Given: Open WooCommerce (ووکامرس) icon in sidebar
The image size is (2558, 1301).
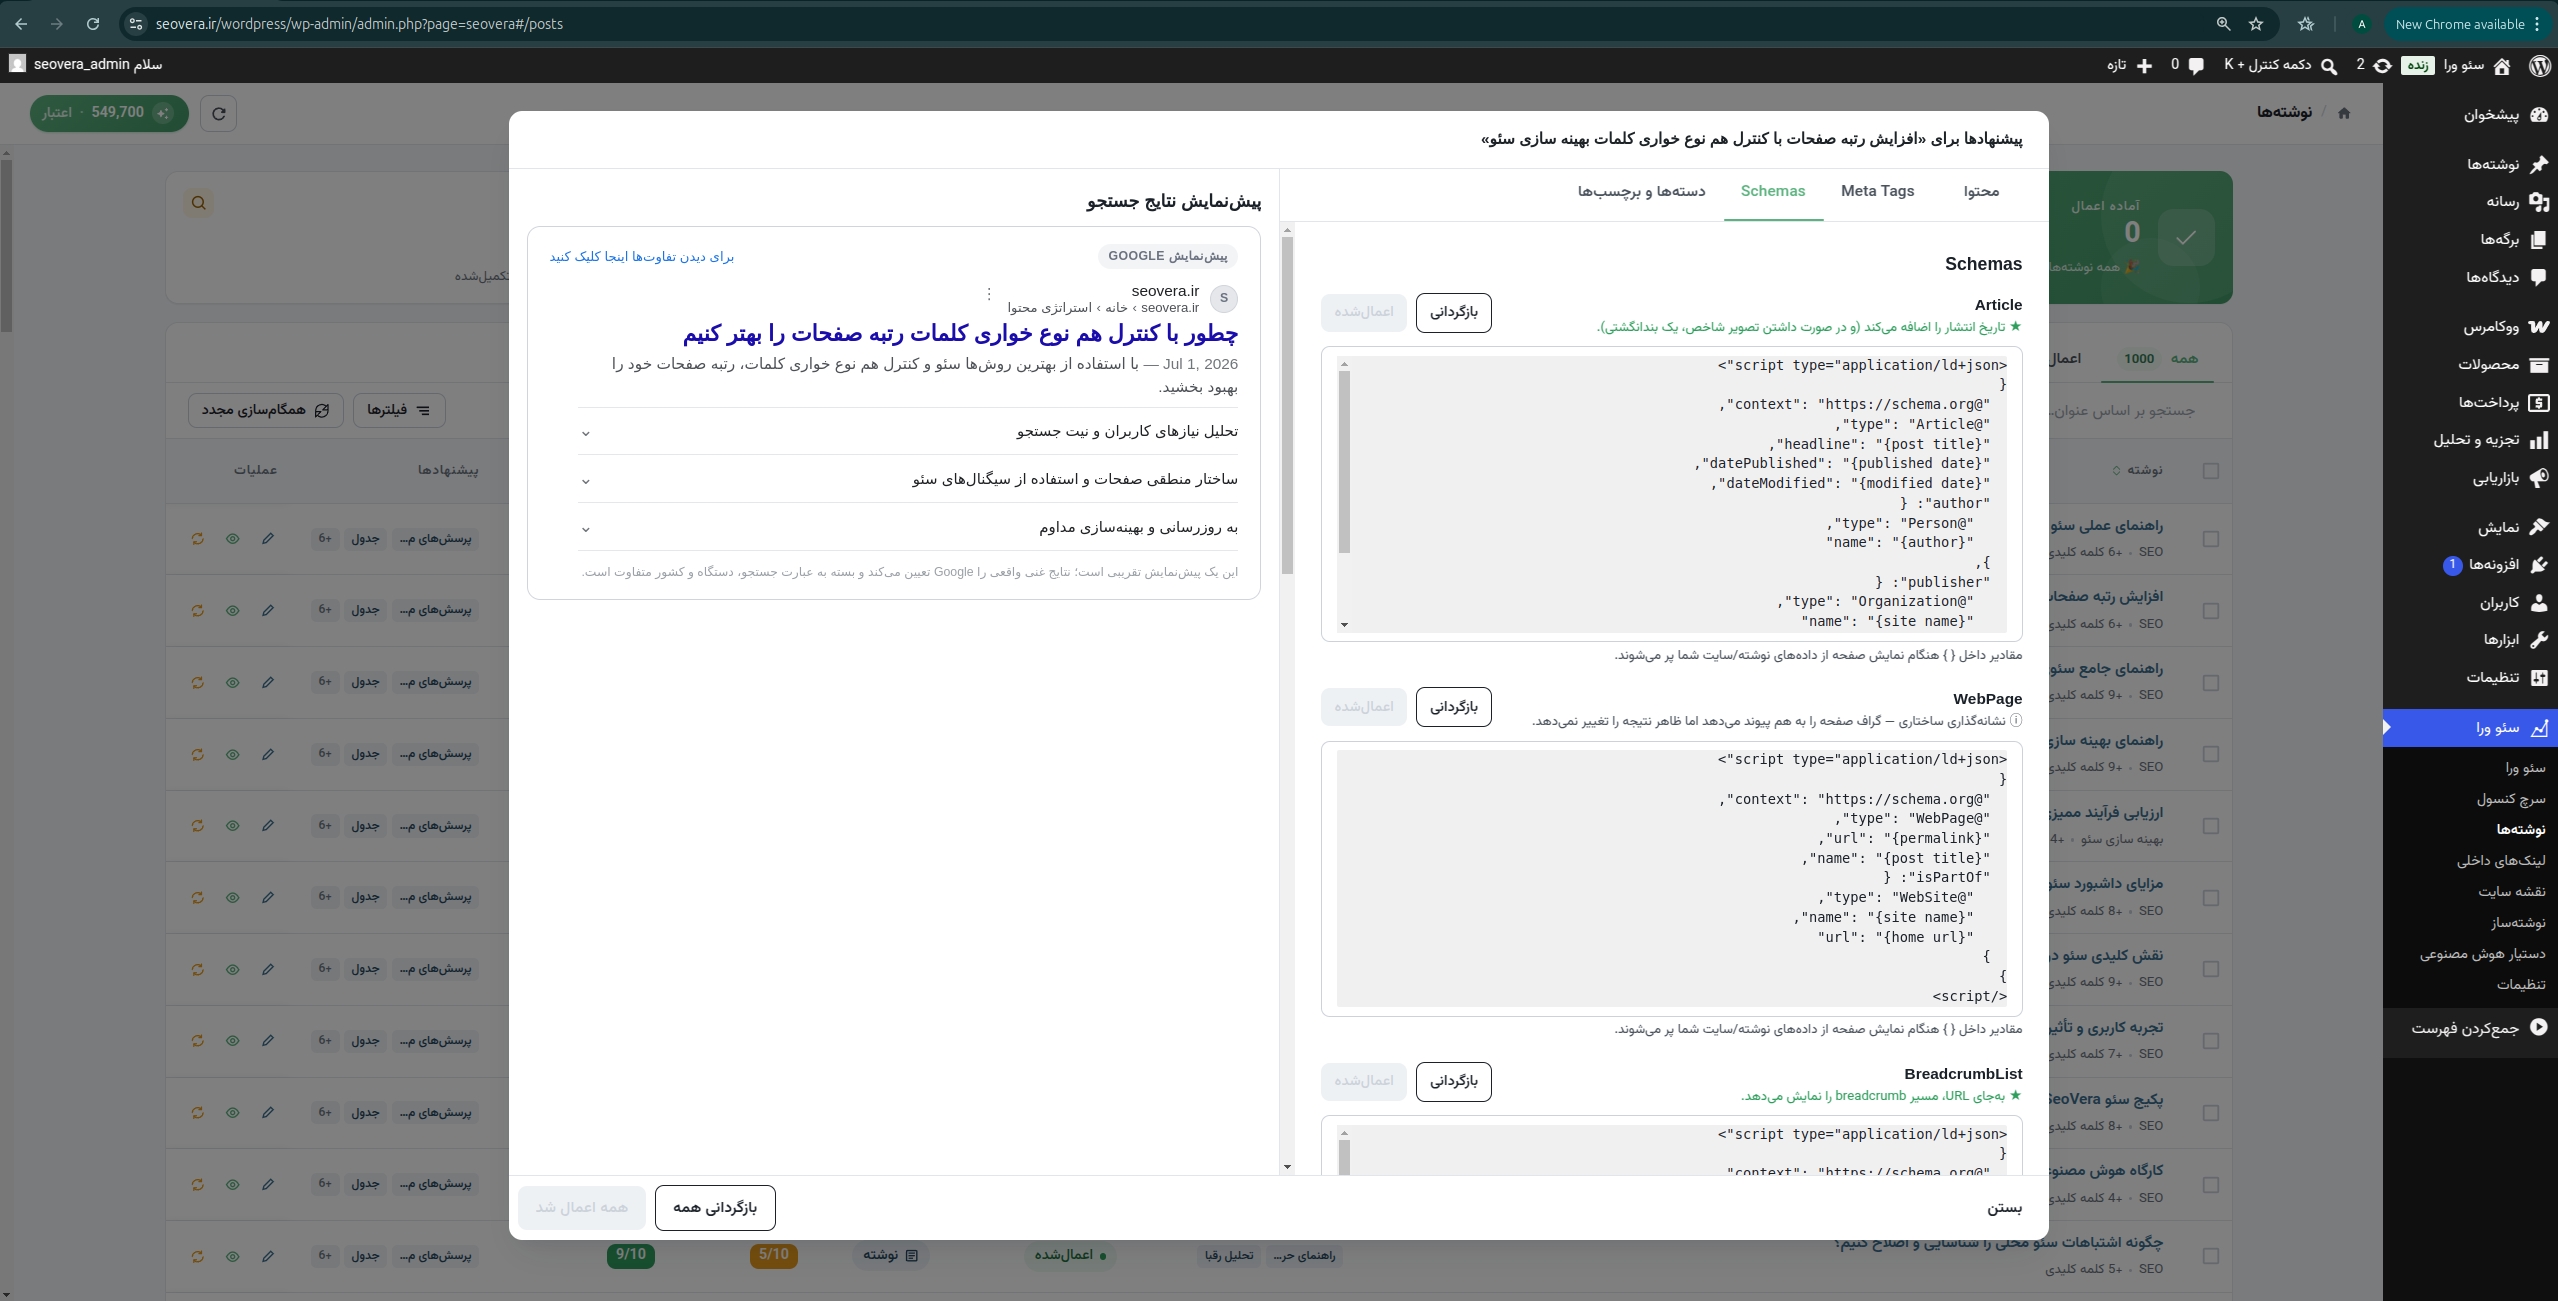Looking at the screenshot, I should (2538, 327).
